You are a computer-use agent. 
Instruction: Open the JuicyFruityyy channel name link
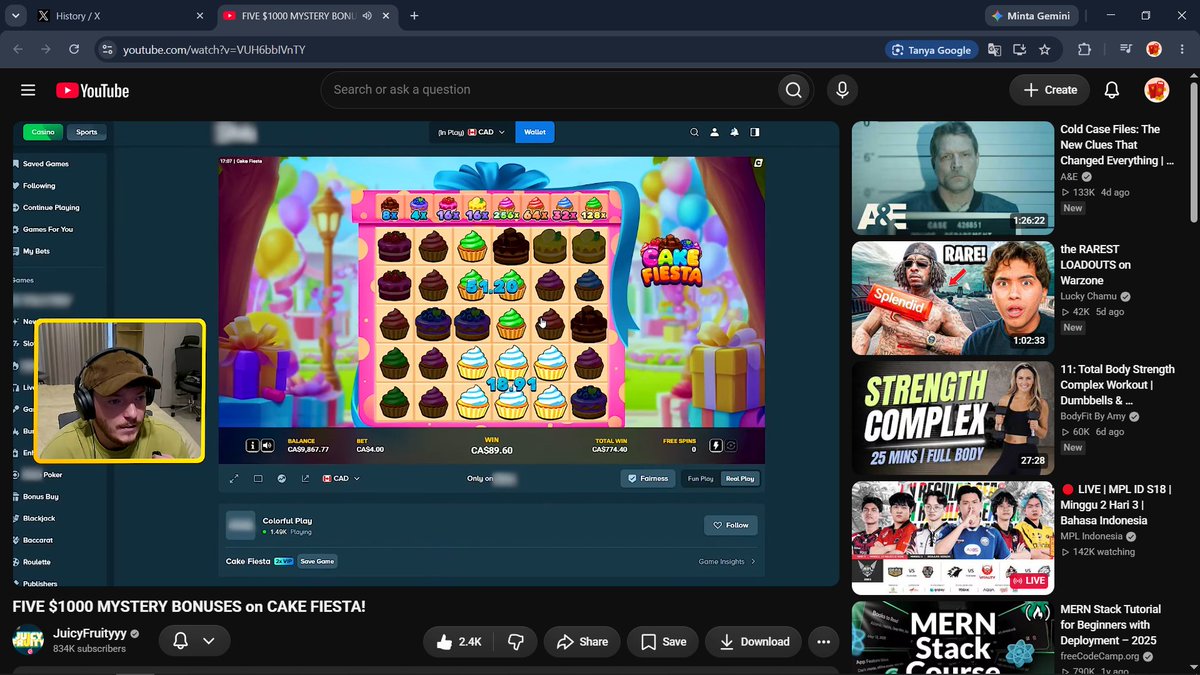(x=91, y=634)
